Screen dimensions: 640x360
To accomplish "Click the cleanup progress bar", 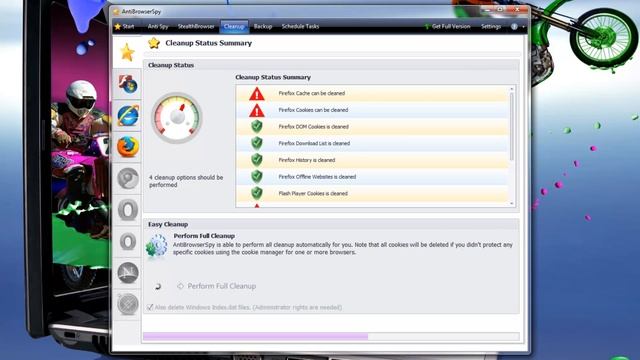I will [331, 336].
